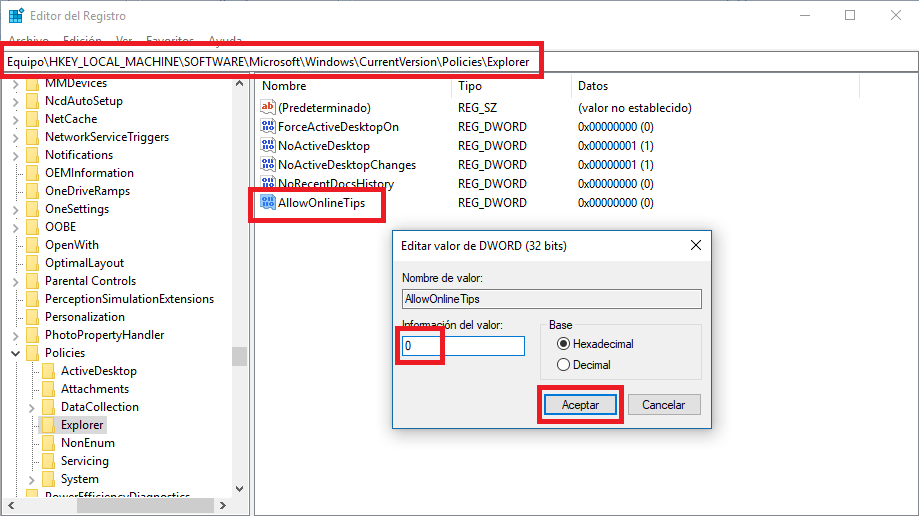Expand the Notifications tree node

[16, 155]
